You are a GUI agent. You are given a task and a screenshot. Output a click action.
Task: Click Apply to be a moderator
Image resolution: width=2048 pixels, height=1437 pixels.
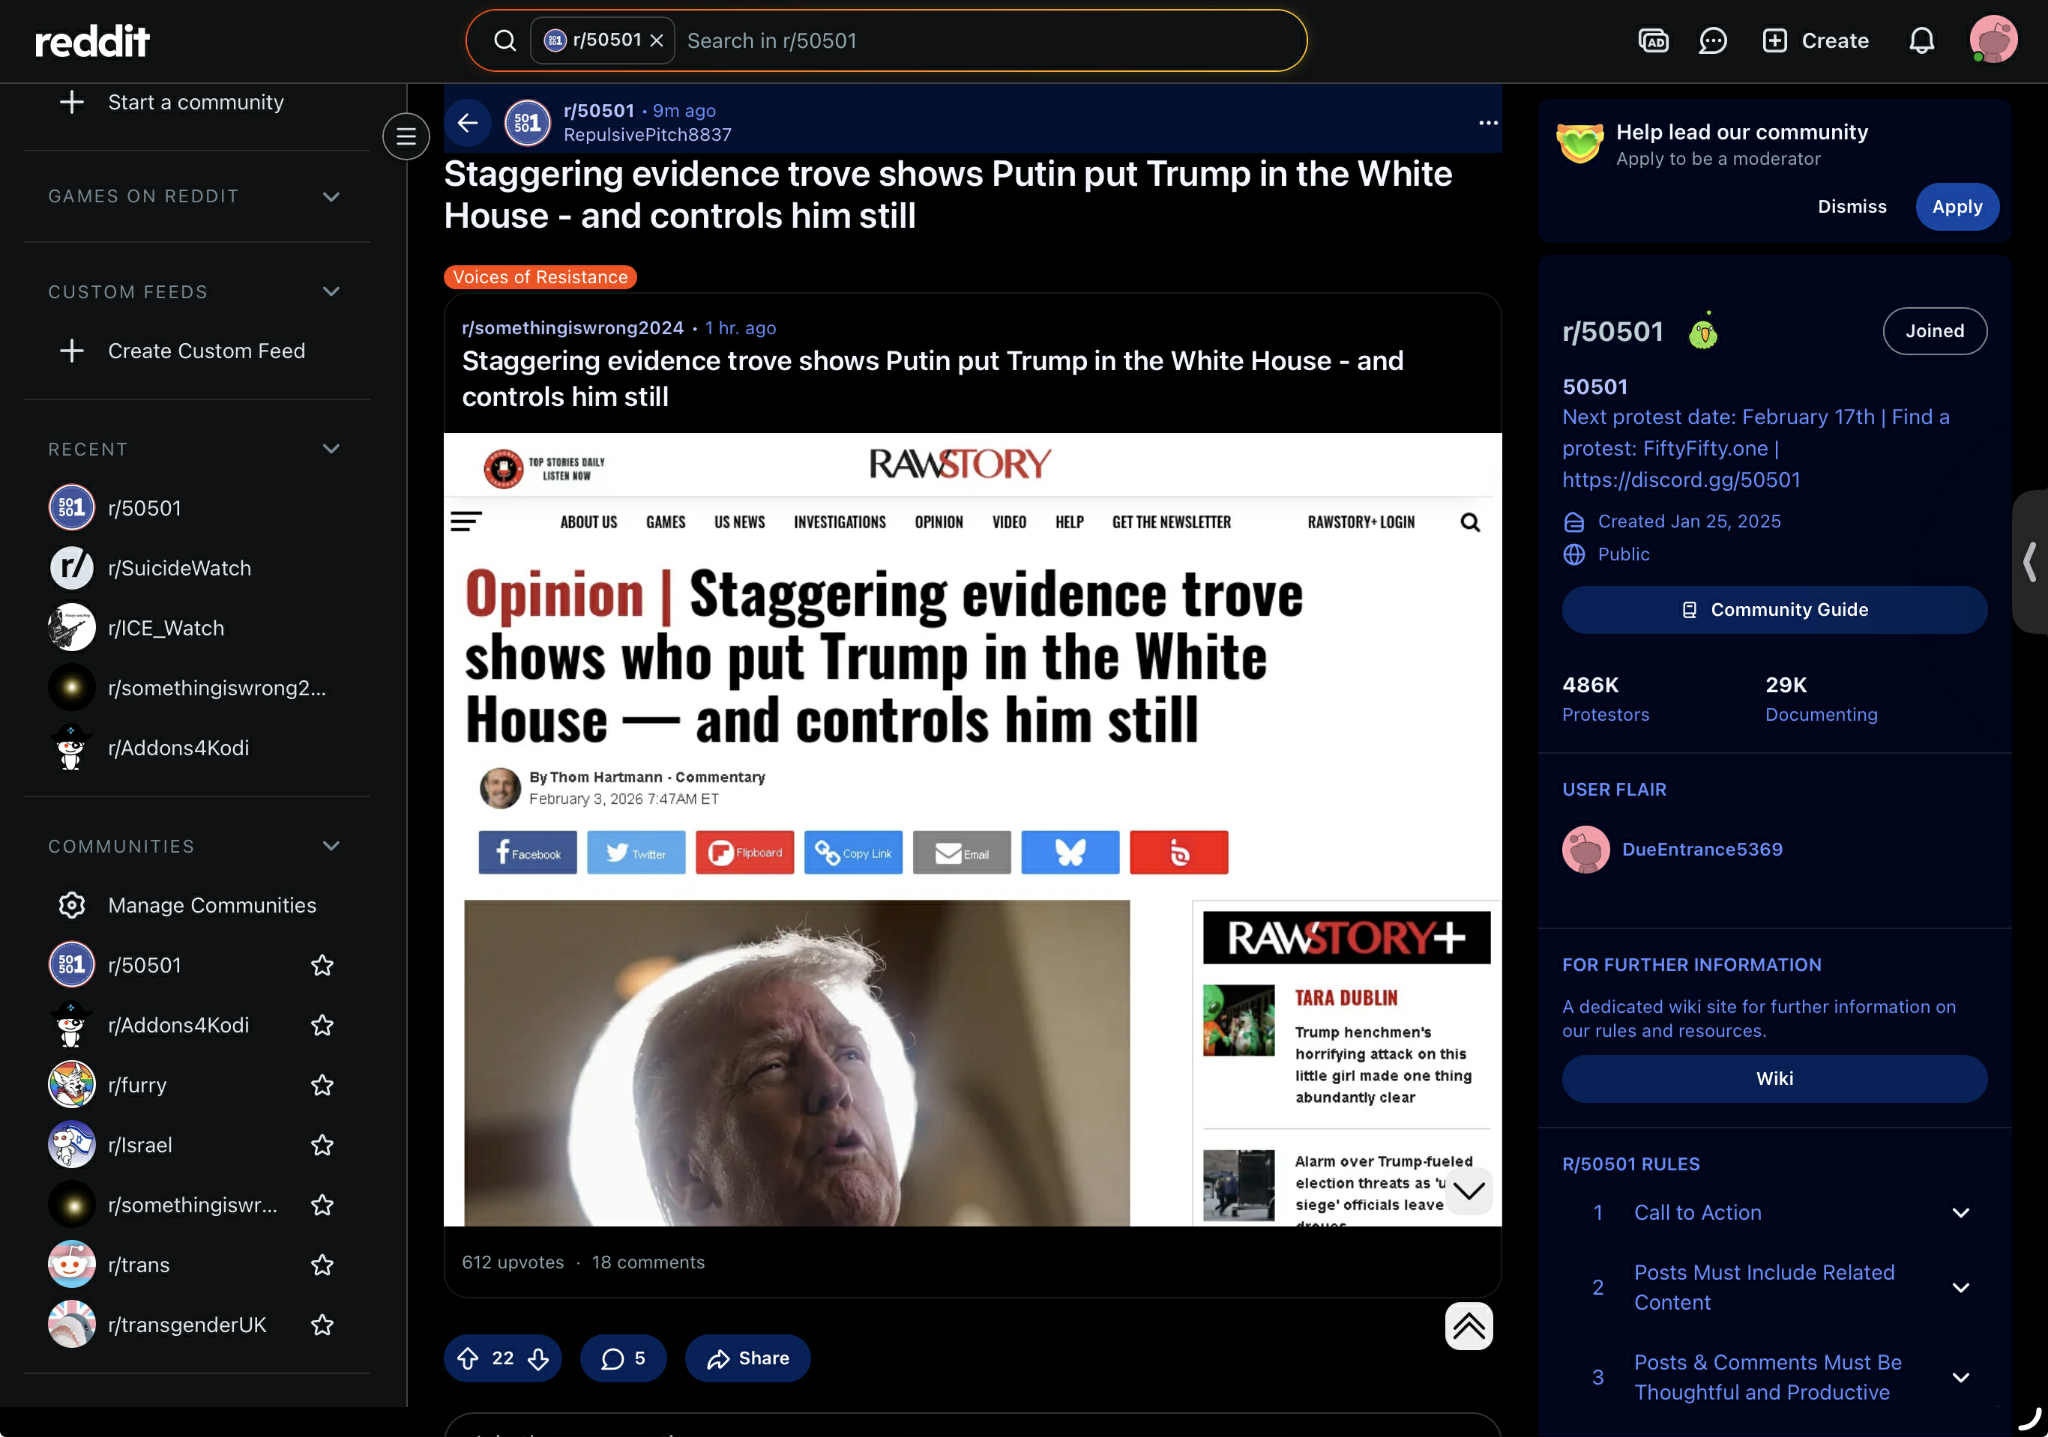tap(1956, 207)
